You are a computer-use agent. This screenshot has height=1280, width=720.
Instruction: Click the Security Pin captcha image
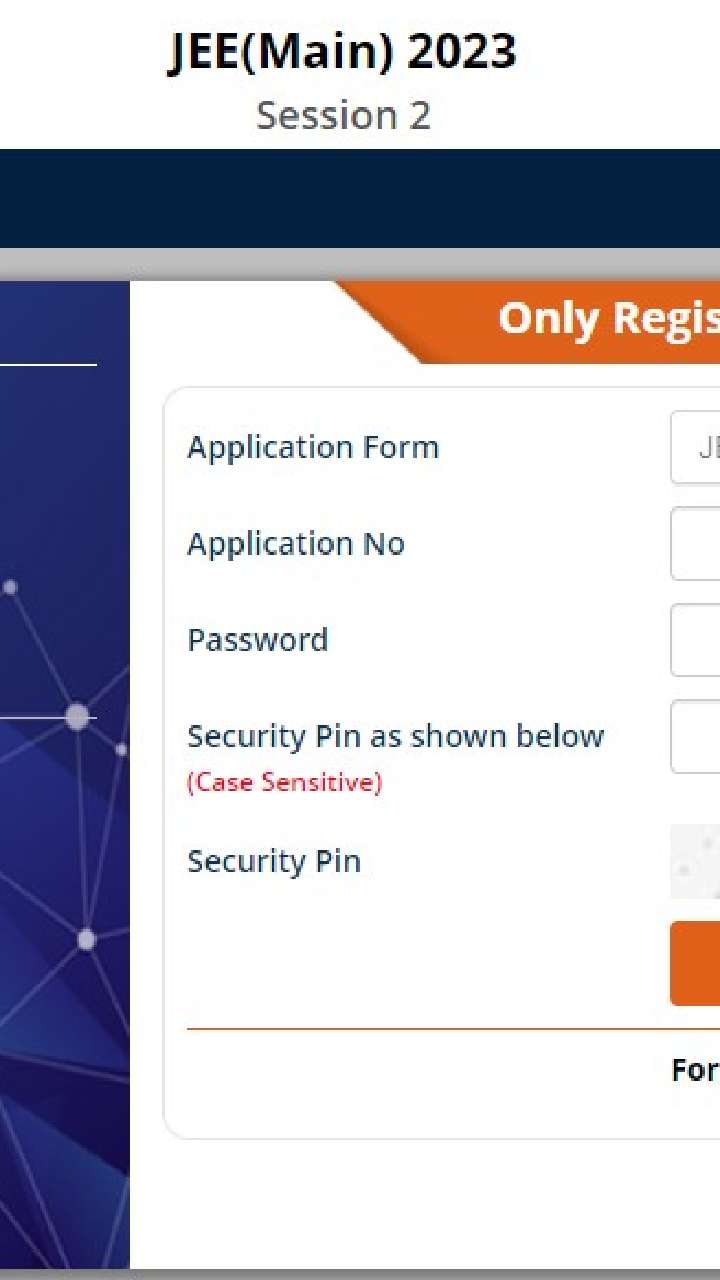pos(696,861)
